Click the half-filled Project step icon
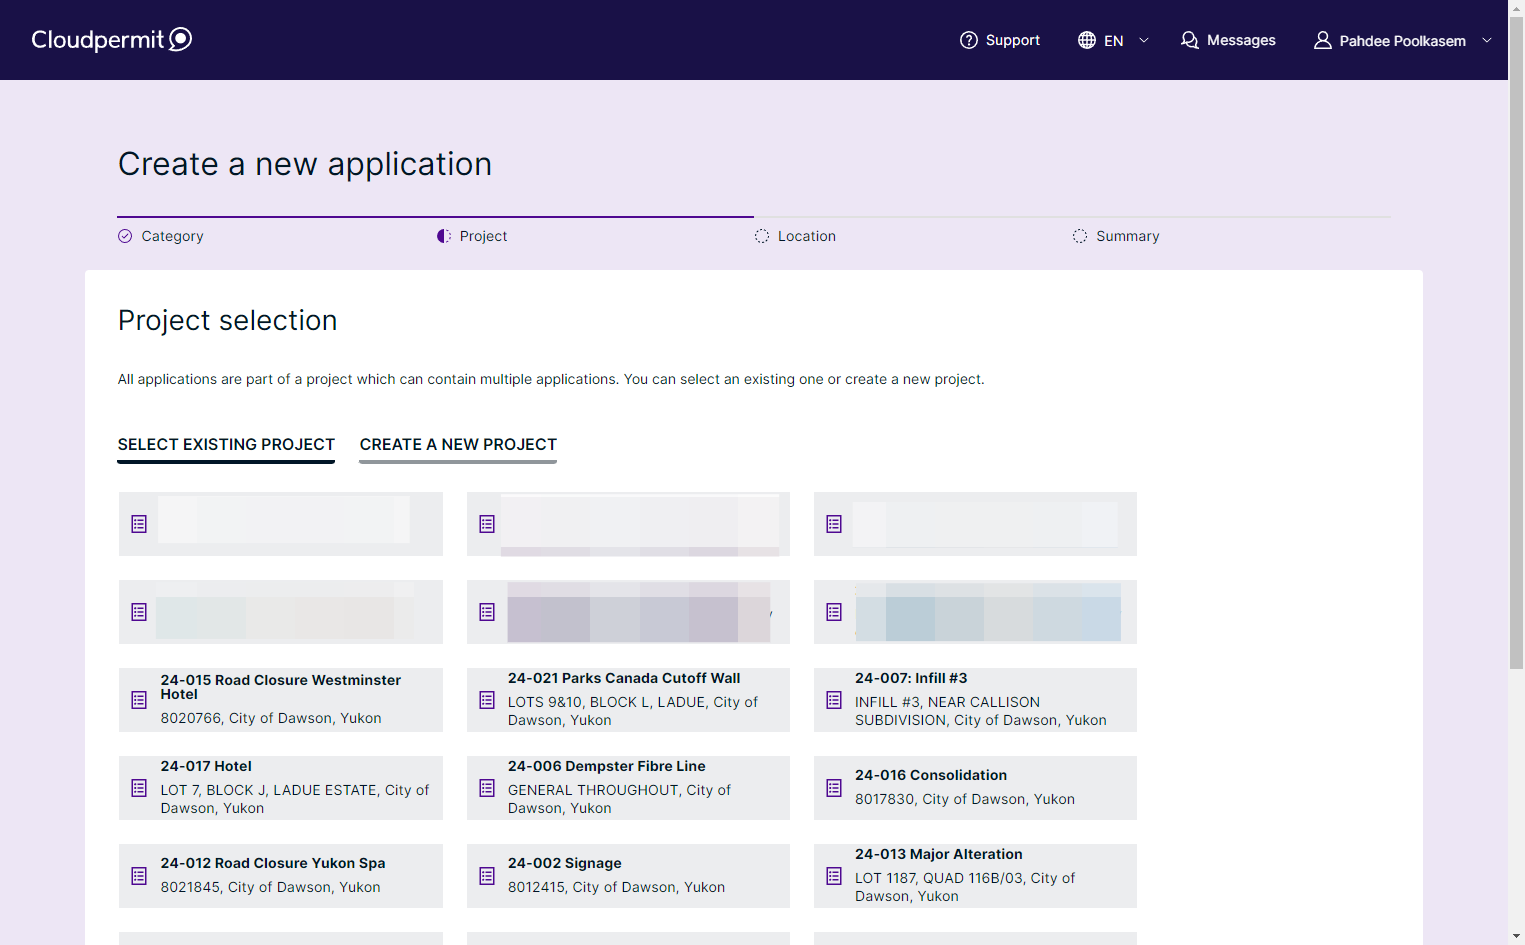Viewport: 1525px width, 945px height. pos(444,236)
